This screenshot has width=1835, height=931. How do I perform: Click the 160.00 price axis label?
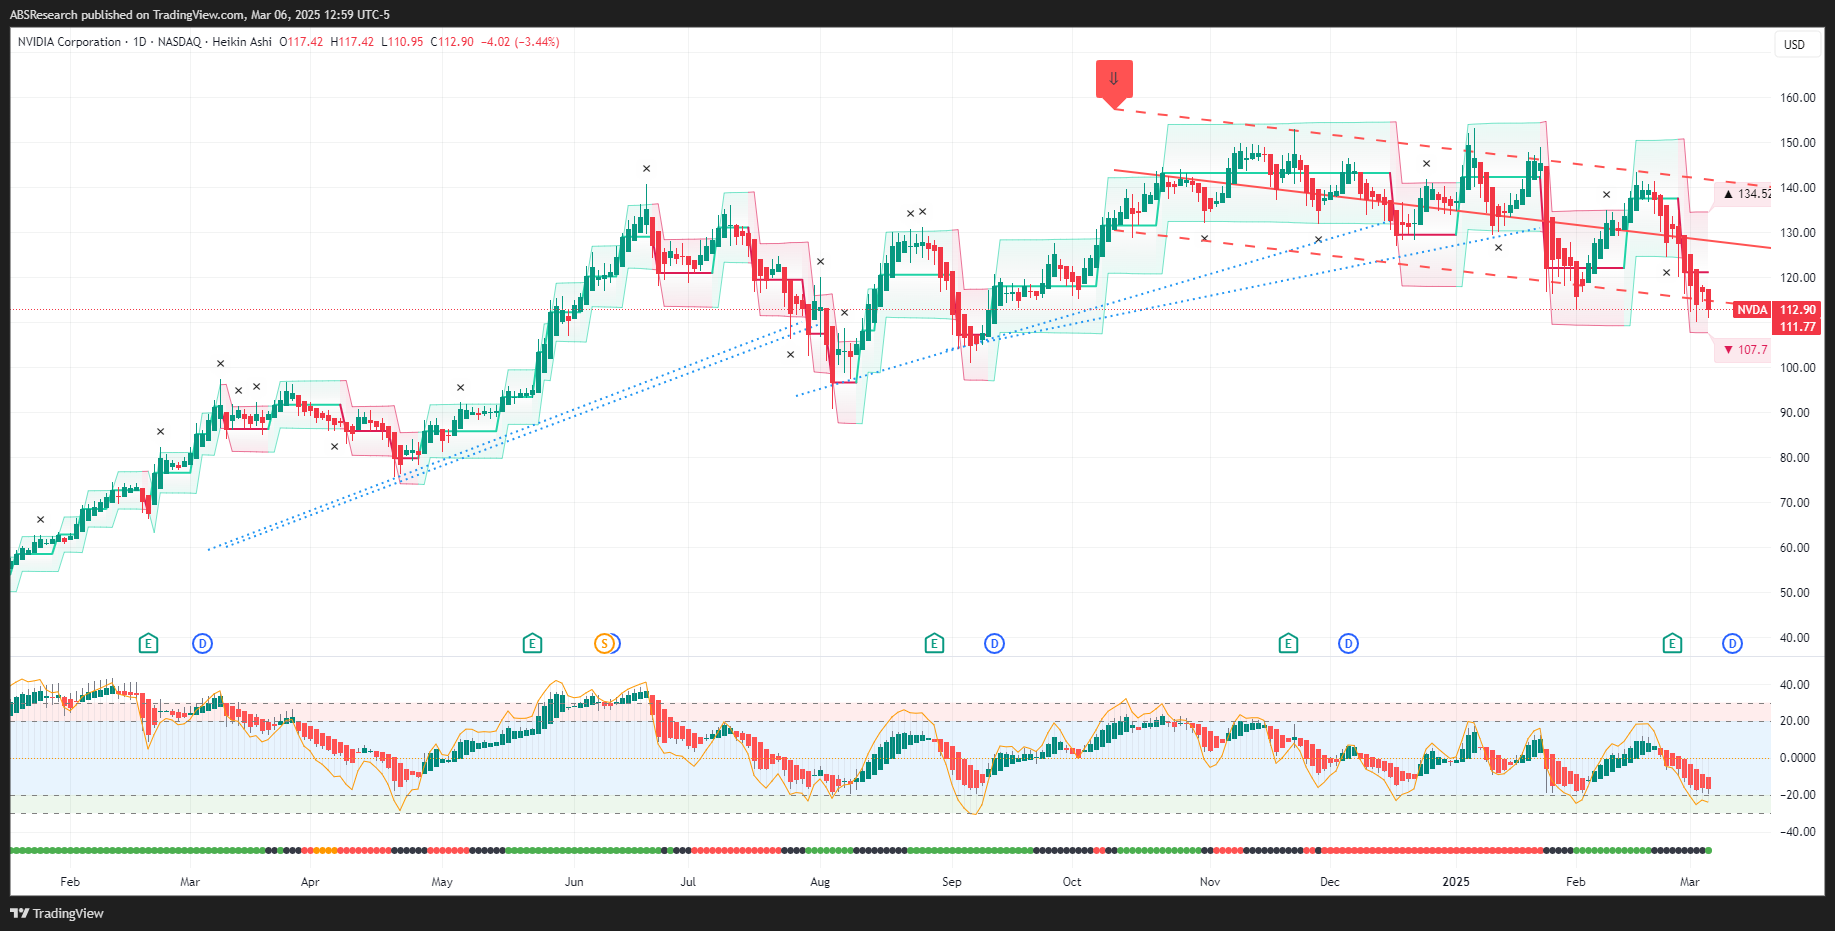coord(1797,98)
